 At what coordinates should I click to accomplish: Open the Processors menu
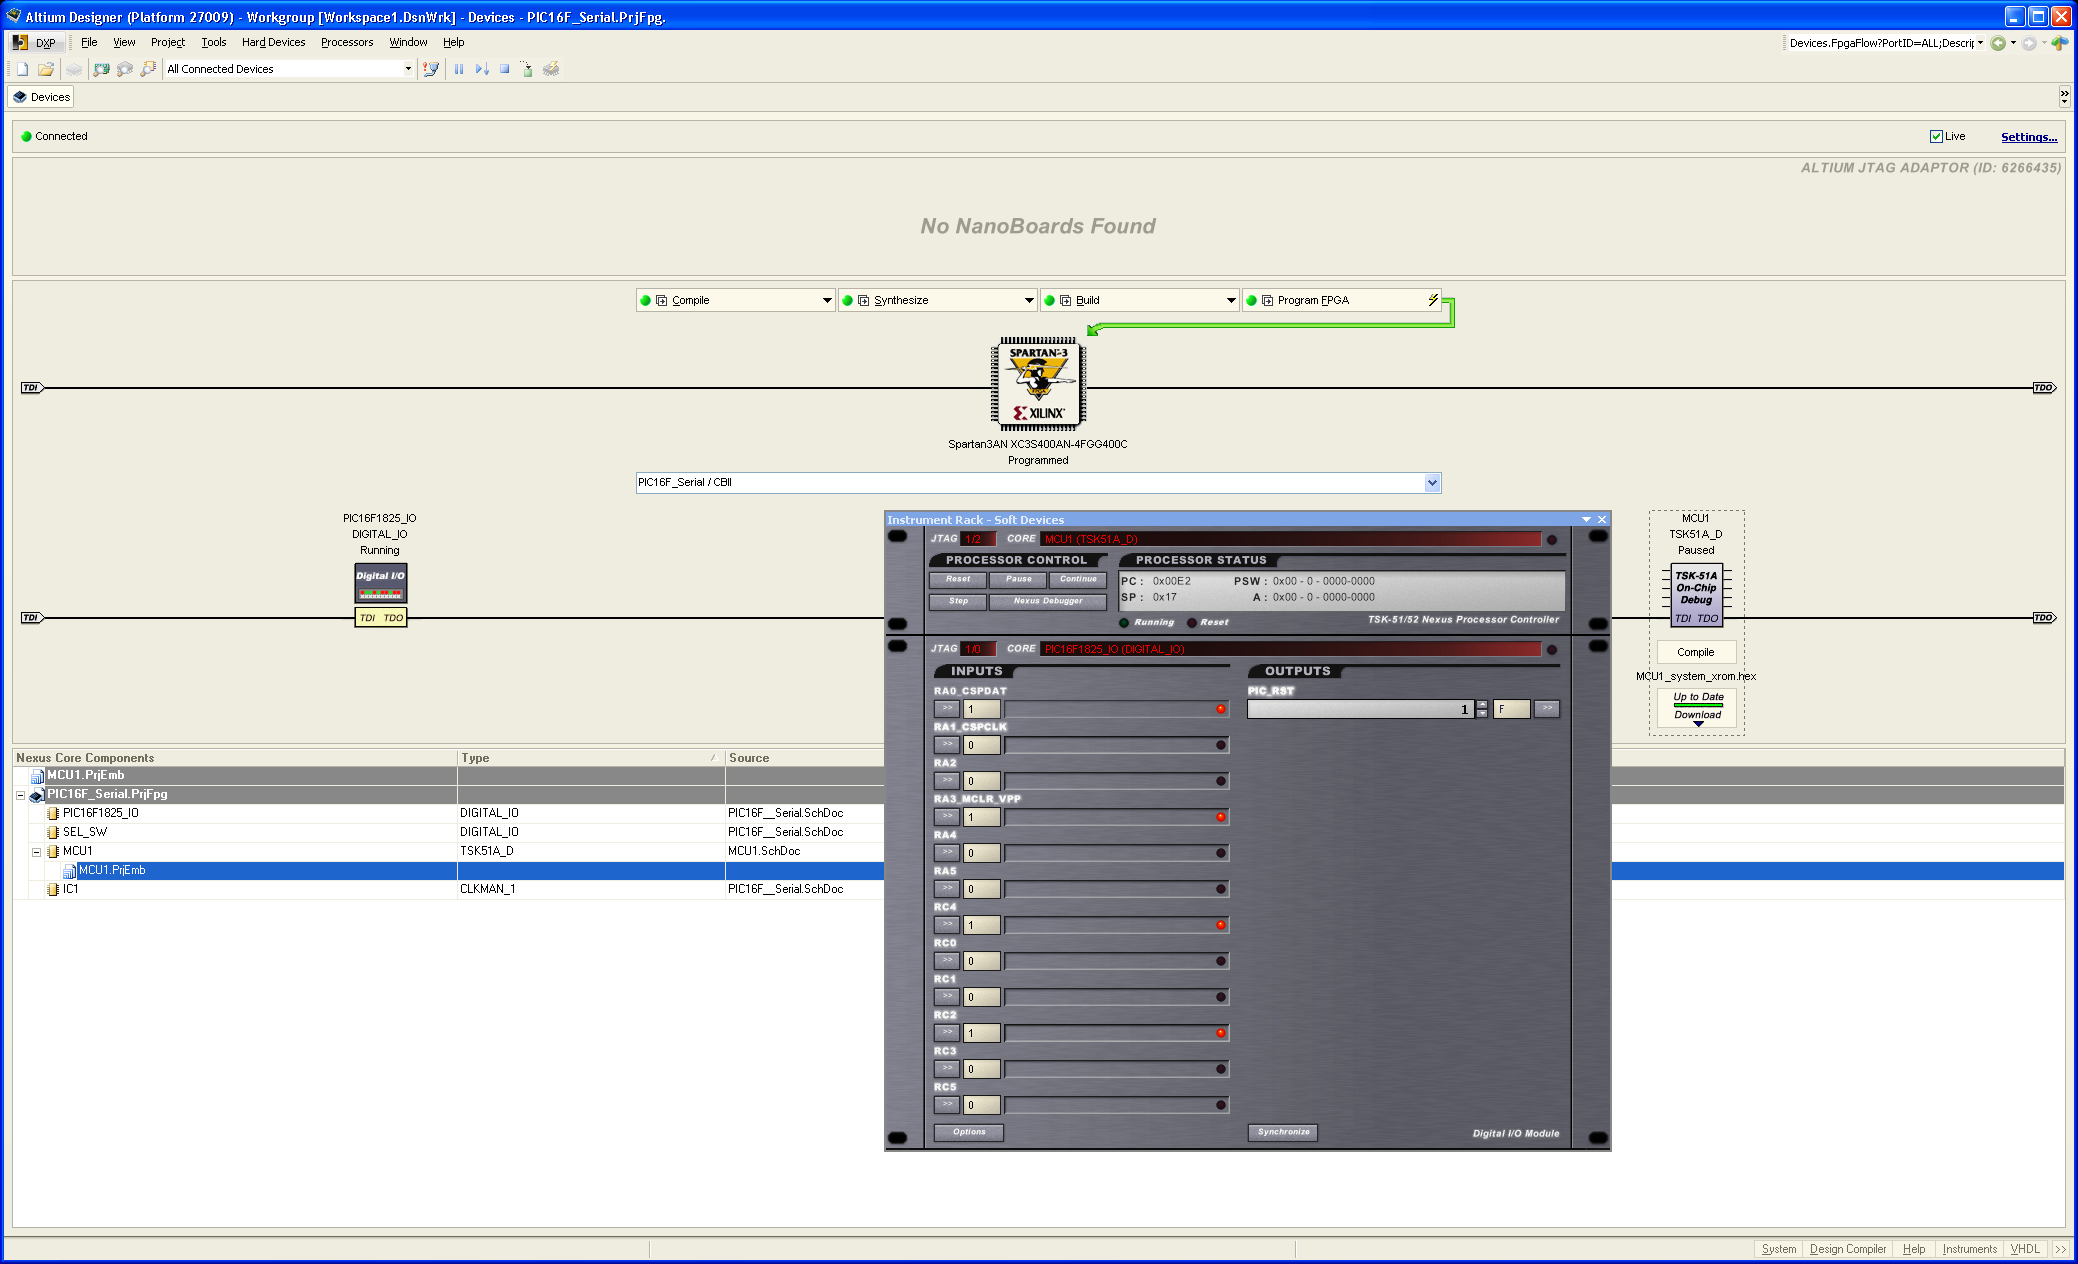pos(347,42)
